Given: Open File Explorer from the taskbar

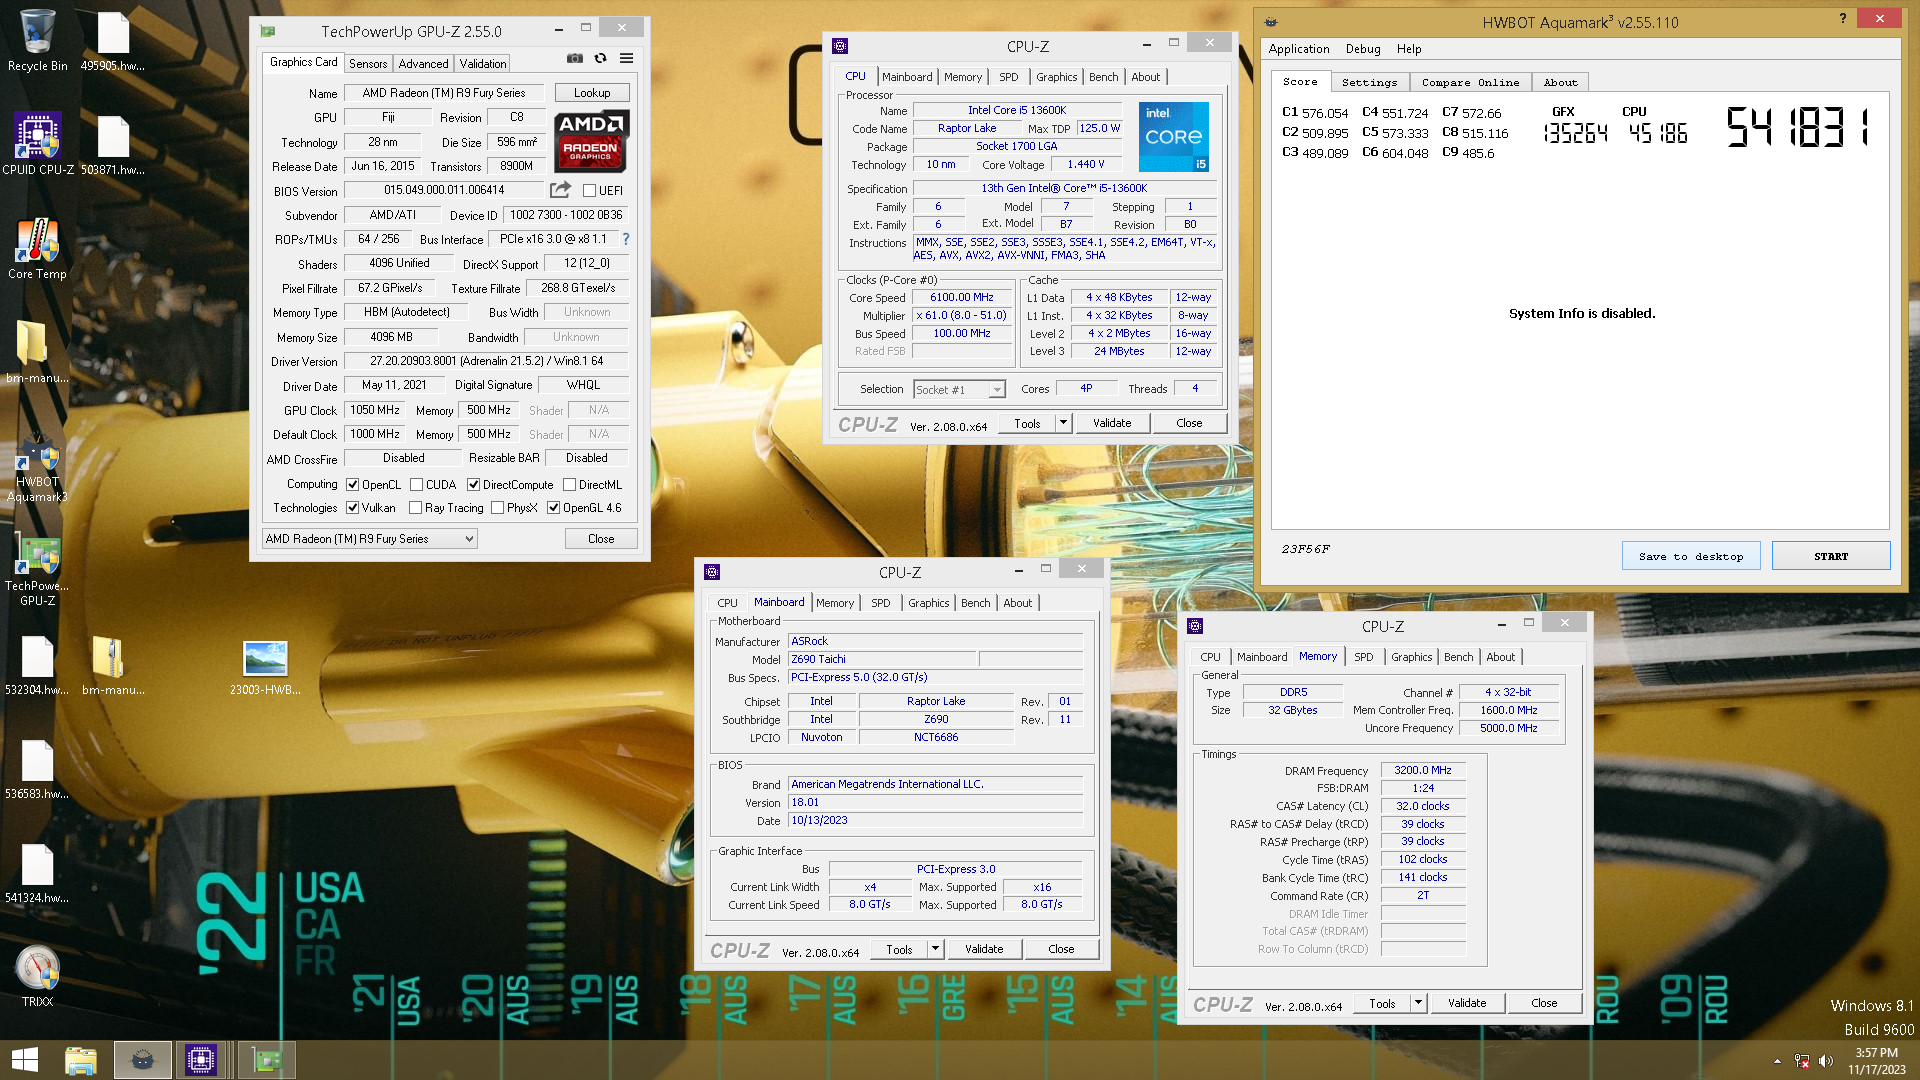Looking at the screenshot, I should pos(81,1060).
